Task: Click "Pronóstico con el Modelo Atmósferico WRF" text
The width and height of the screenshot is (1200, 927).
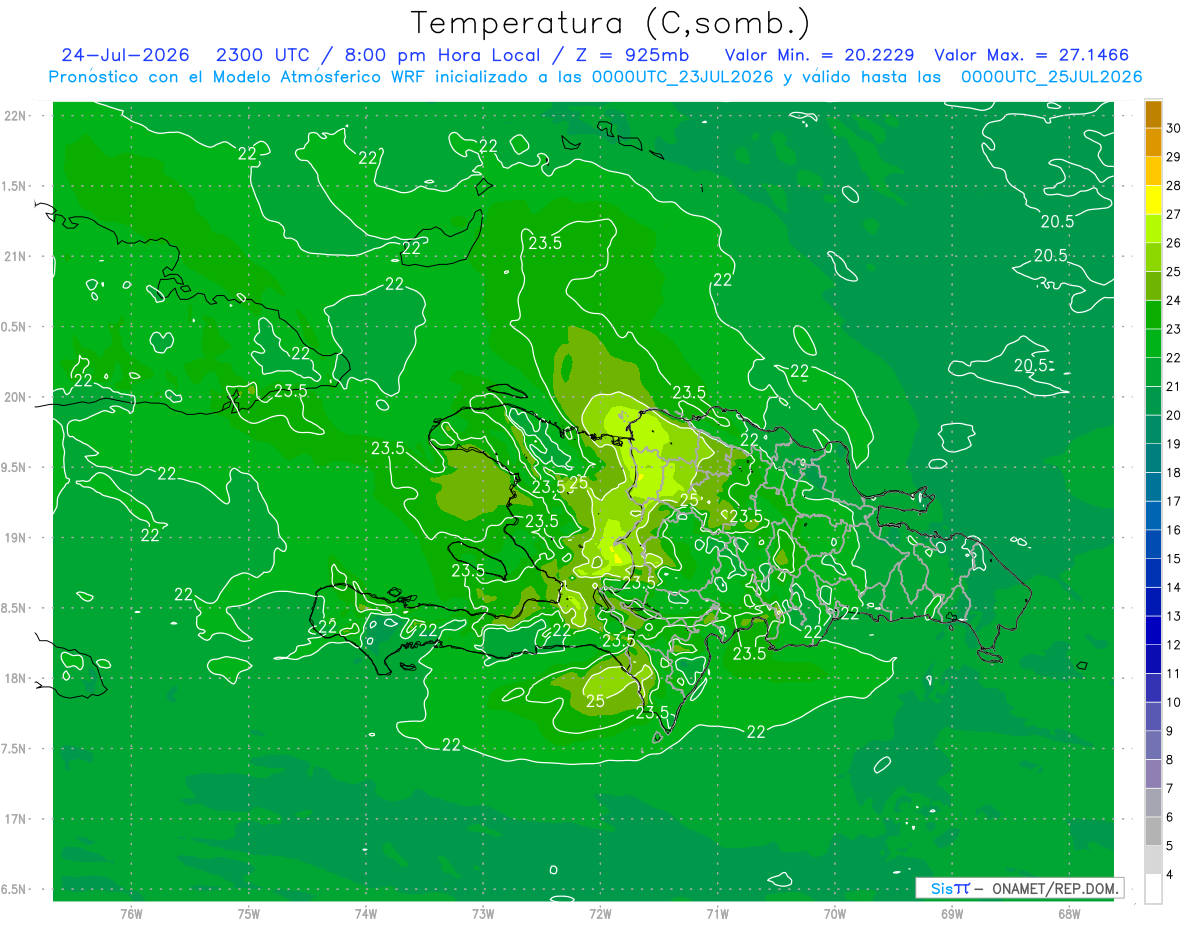Action: 239,77
